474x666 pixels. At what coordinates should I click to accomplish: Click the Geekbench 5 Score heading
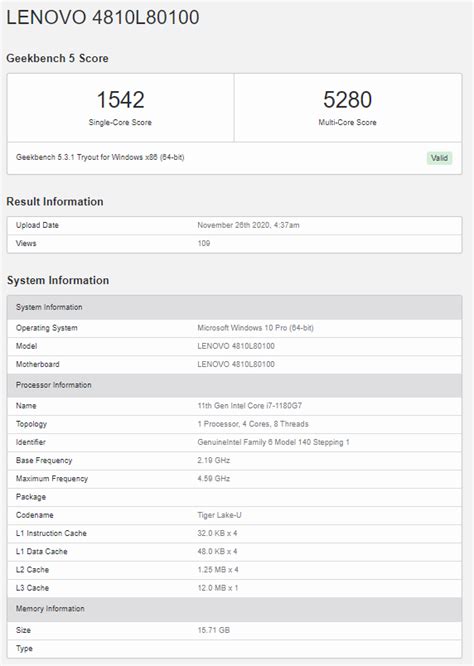[57, 58]
